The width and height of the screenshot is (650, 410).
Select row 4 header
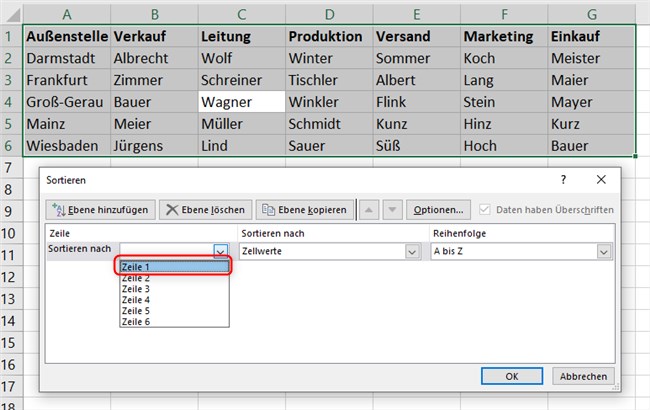point(11,102)
